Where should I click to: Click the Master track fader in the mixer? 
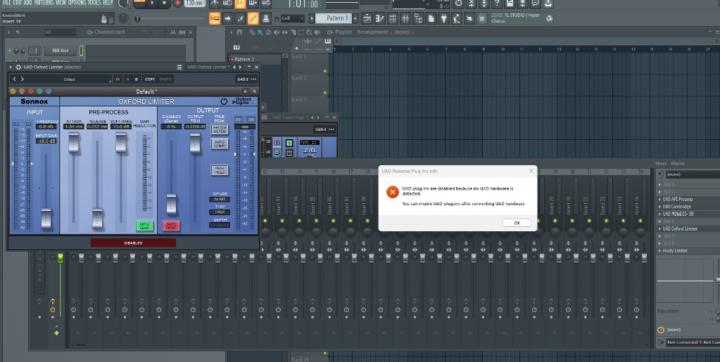pos(60,258)
